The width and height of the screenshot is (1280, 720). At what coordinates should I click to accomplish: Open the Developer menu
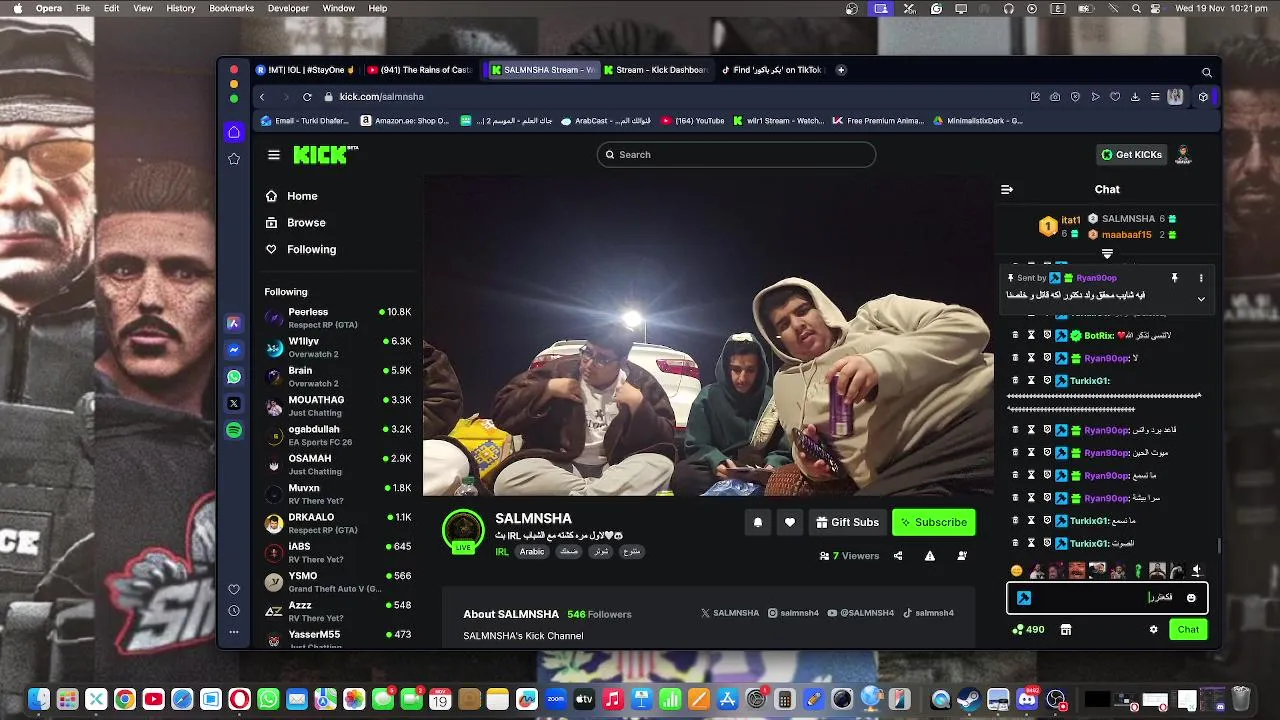tap(288, 8)
